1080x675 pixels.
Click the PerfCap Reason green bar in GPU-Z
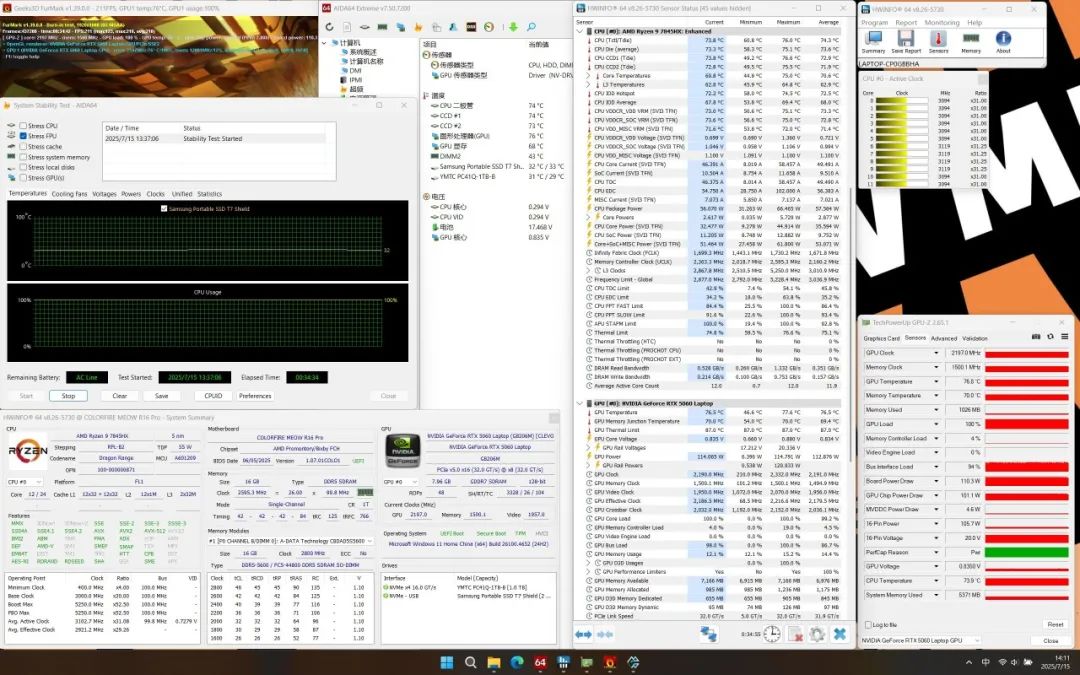tap(1027, 552)
